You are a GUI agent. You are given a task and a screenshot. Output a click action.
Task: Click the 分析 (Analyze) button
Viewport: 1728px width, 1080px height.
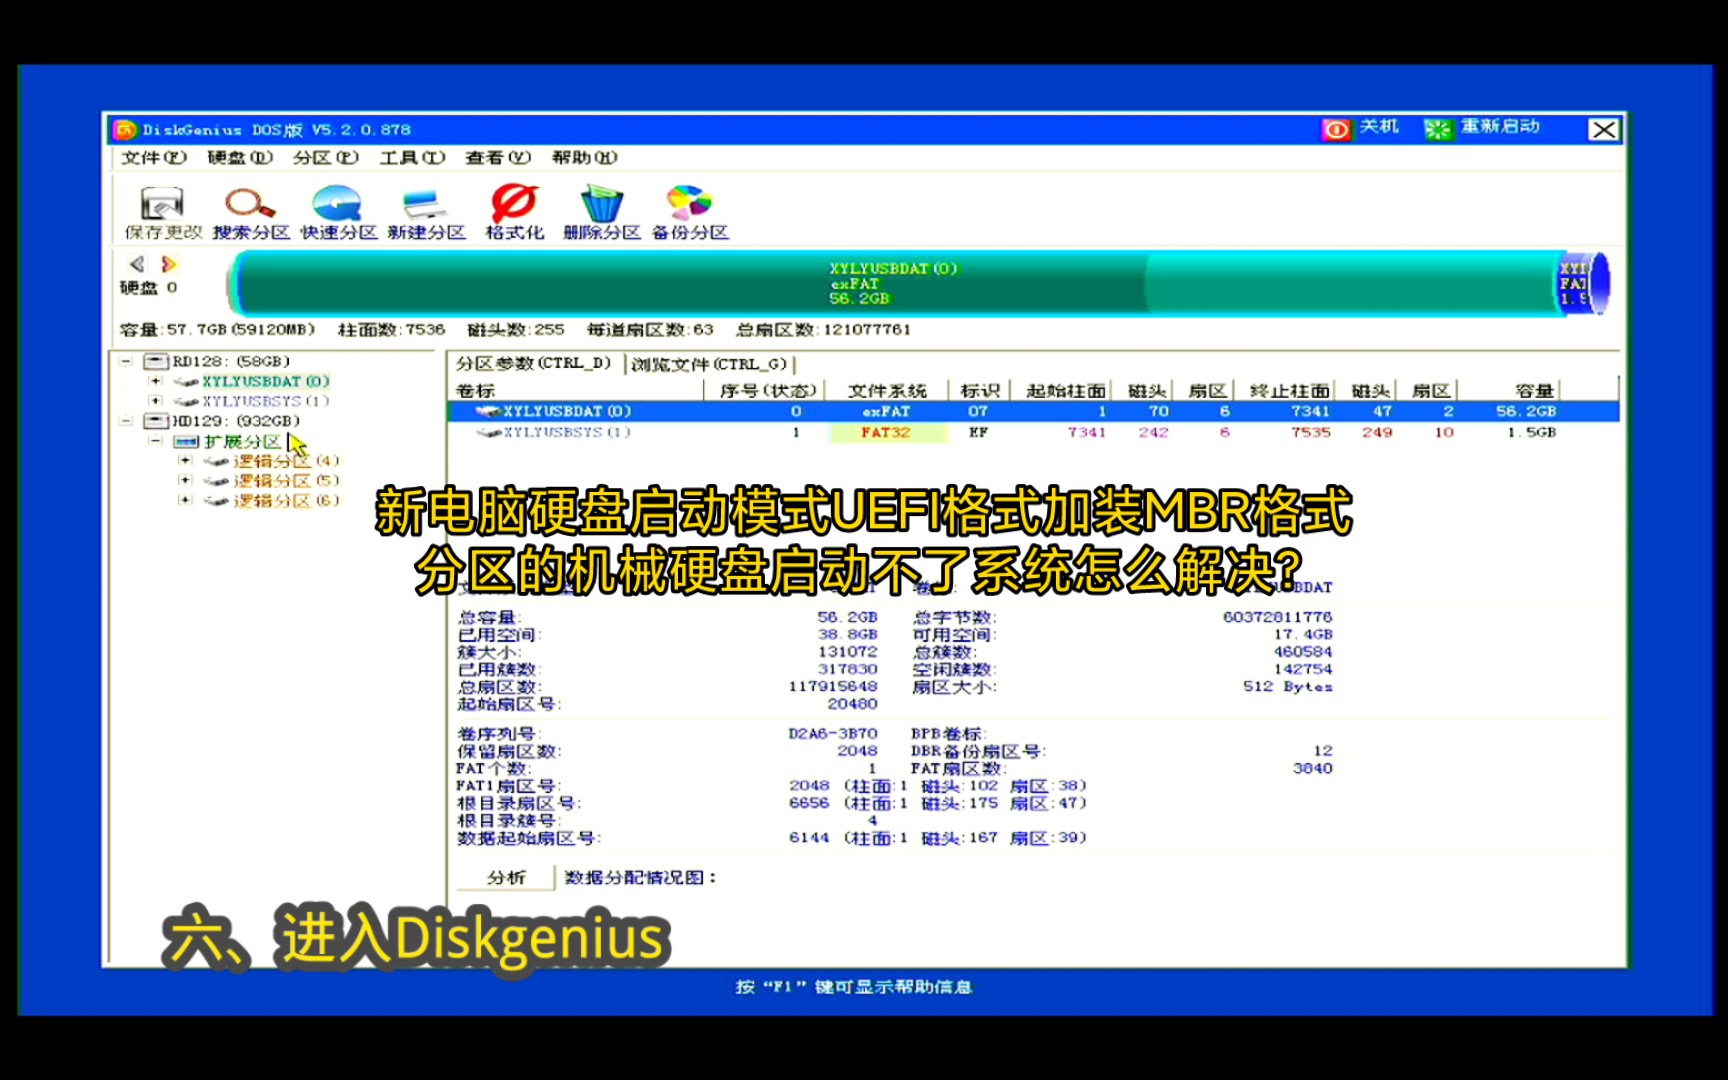click(x=505, y=877)
